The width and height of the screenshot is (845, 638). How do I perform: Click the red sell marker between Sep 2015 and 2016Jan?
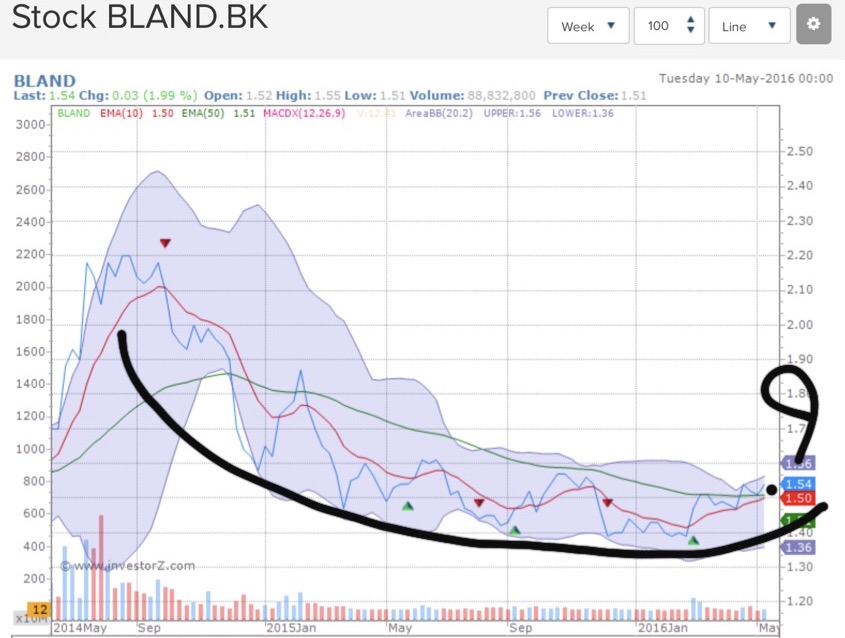click(607, 503)
